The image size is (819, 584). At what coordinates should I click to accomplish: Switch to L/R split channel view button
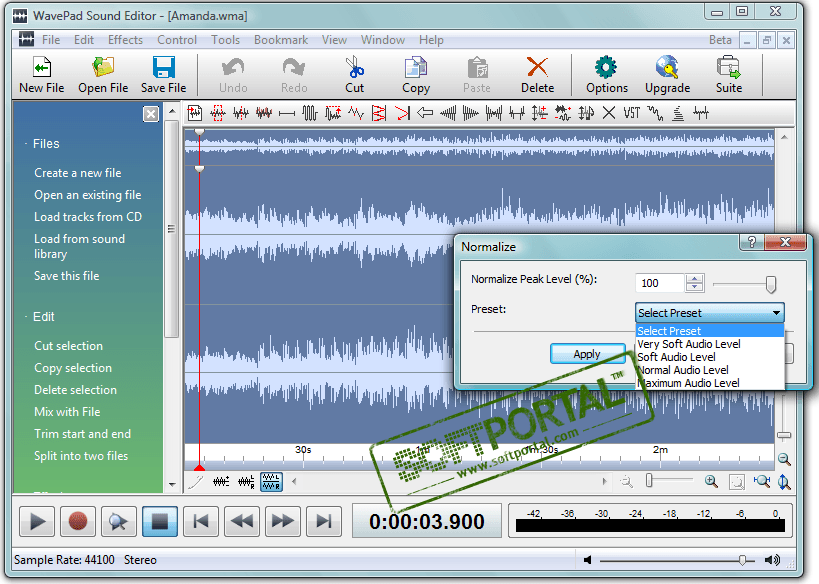[246, 481]
